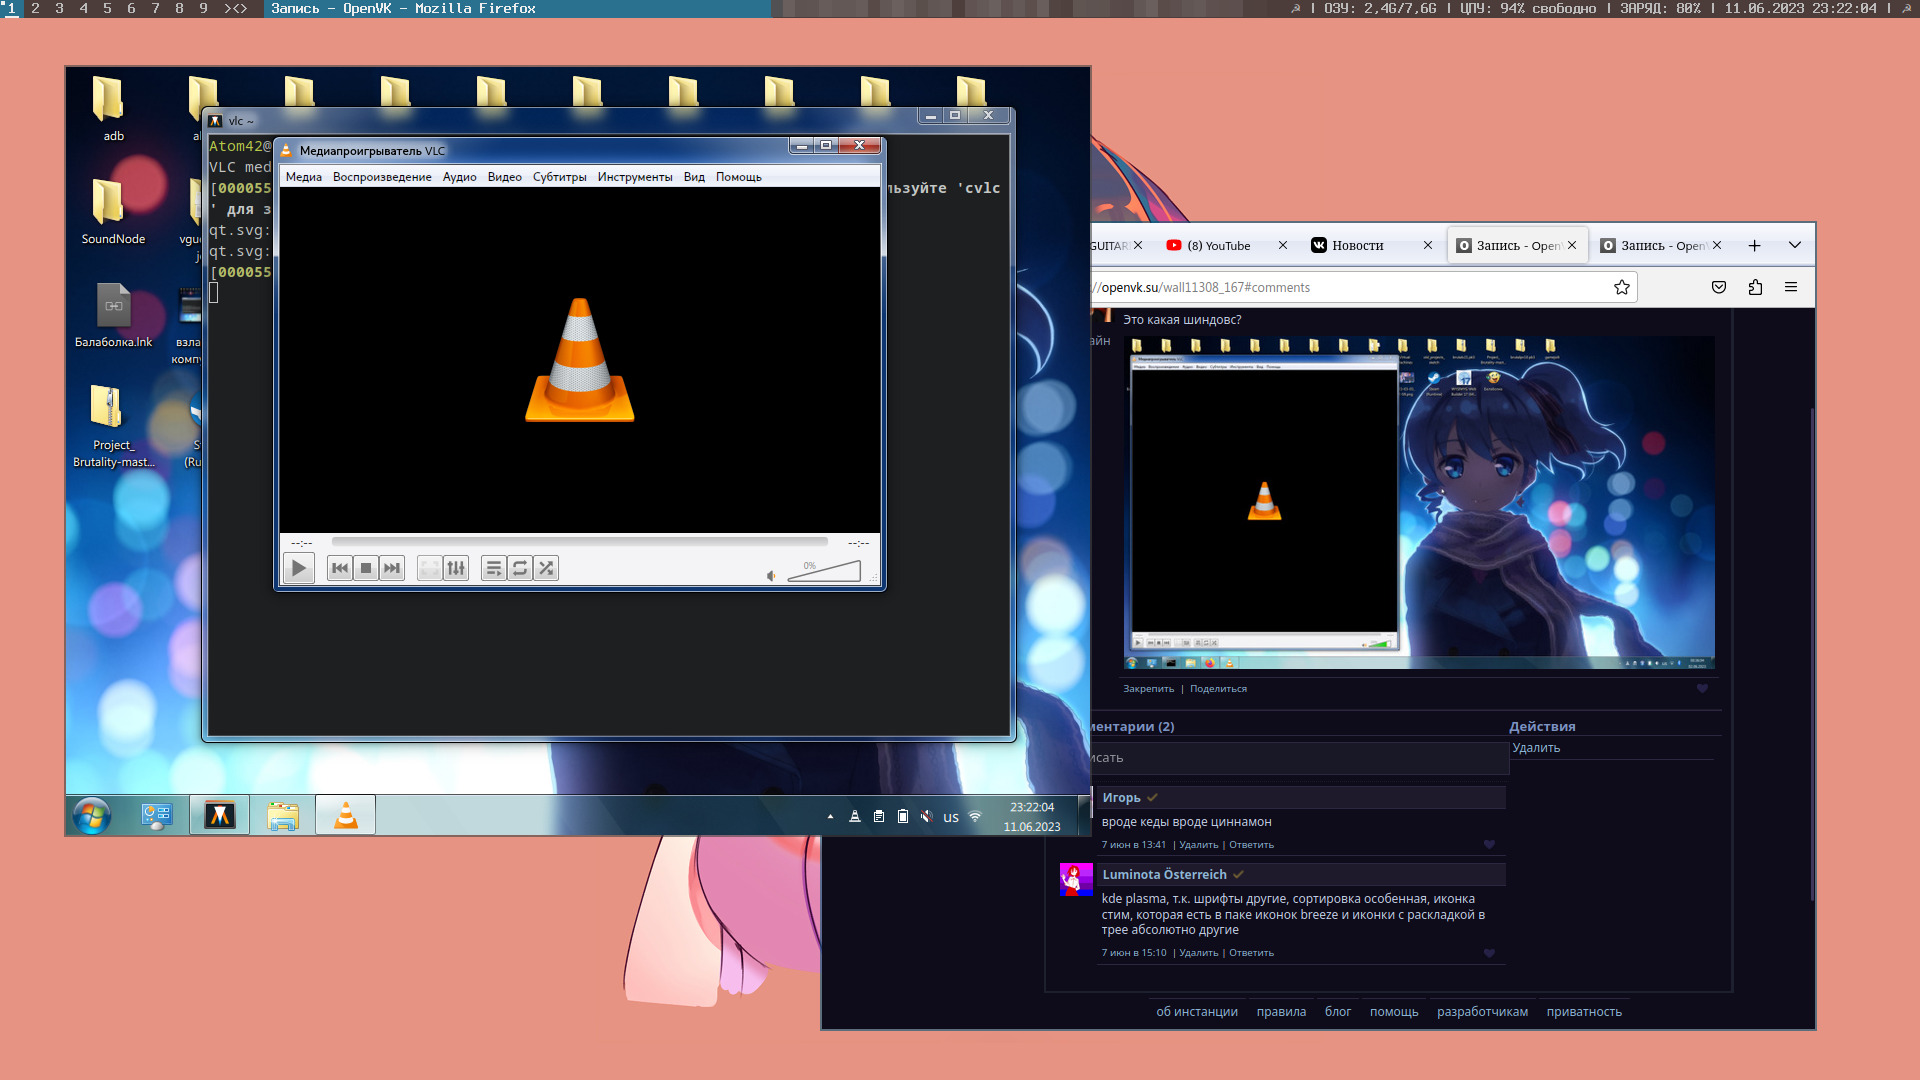
Task: Toggle VLC shuffle random playback
Action: [546, 569]
